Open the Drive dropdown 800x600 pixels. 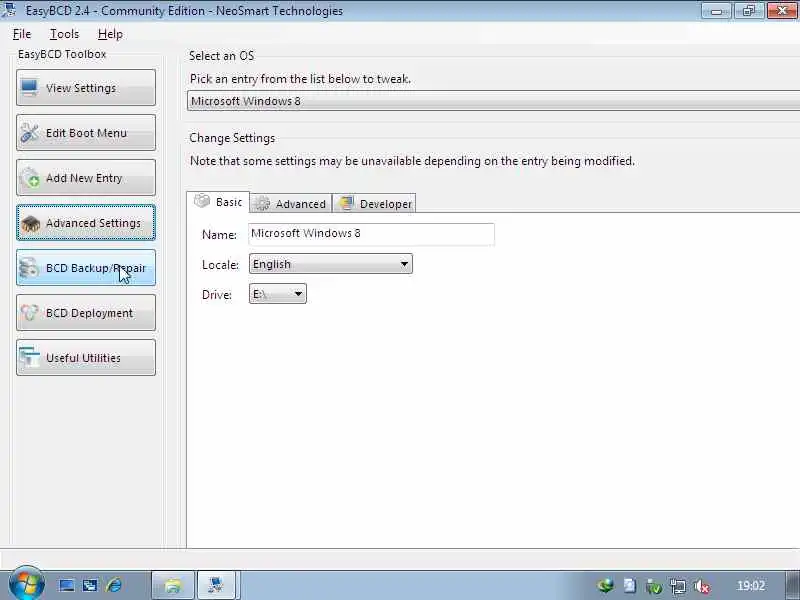tap(278, 294)
